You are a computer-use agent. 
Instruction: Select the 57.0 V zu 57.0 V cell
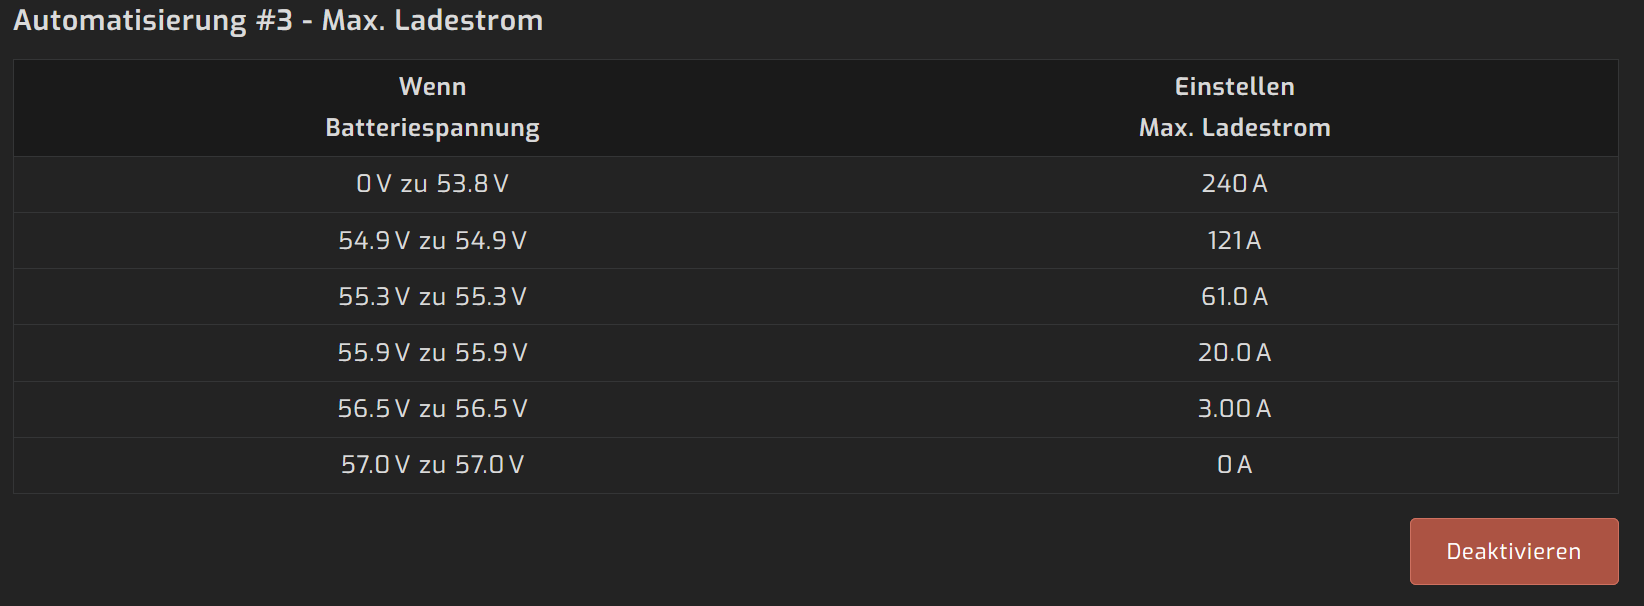(432, 465)
